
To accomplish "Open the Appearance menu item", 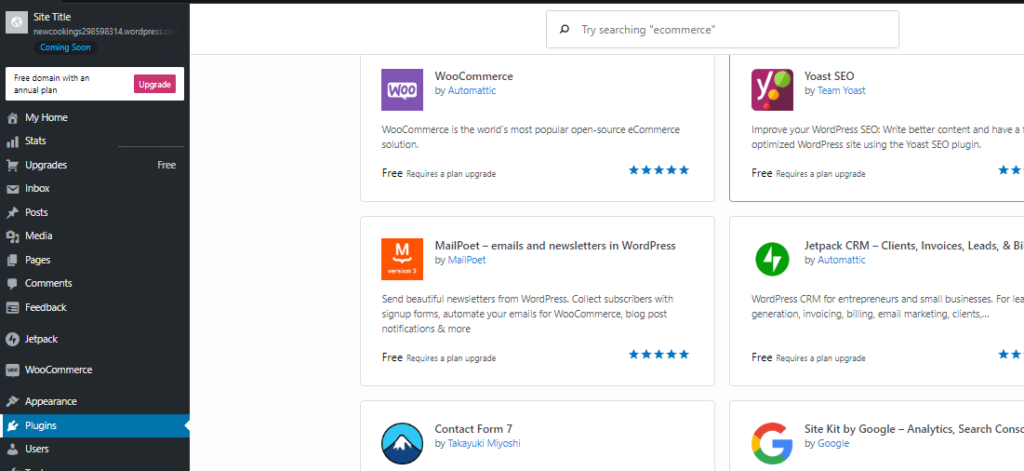I will point(95,401).
